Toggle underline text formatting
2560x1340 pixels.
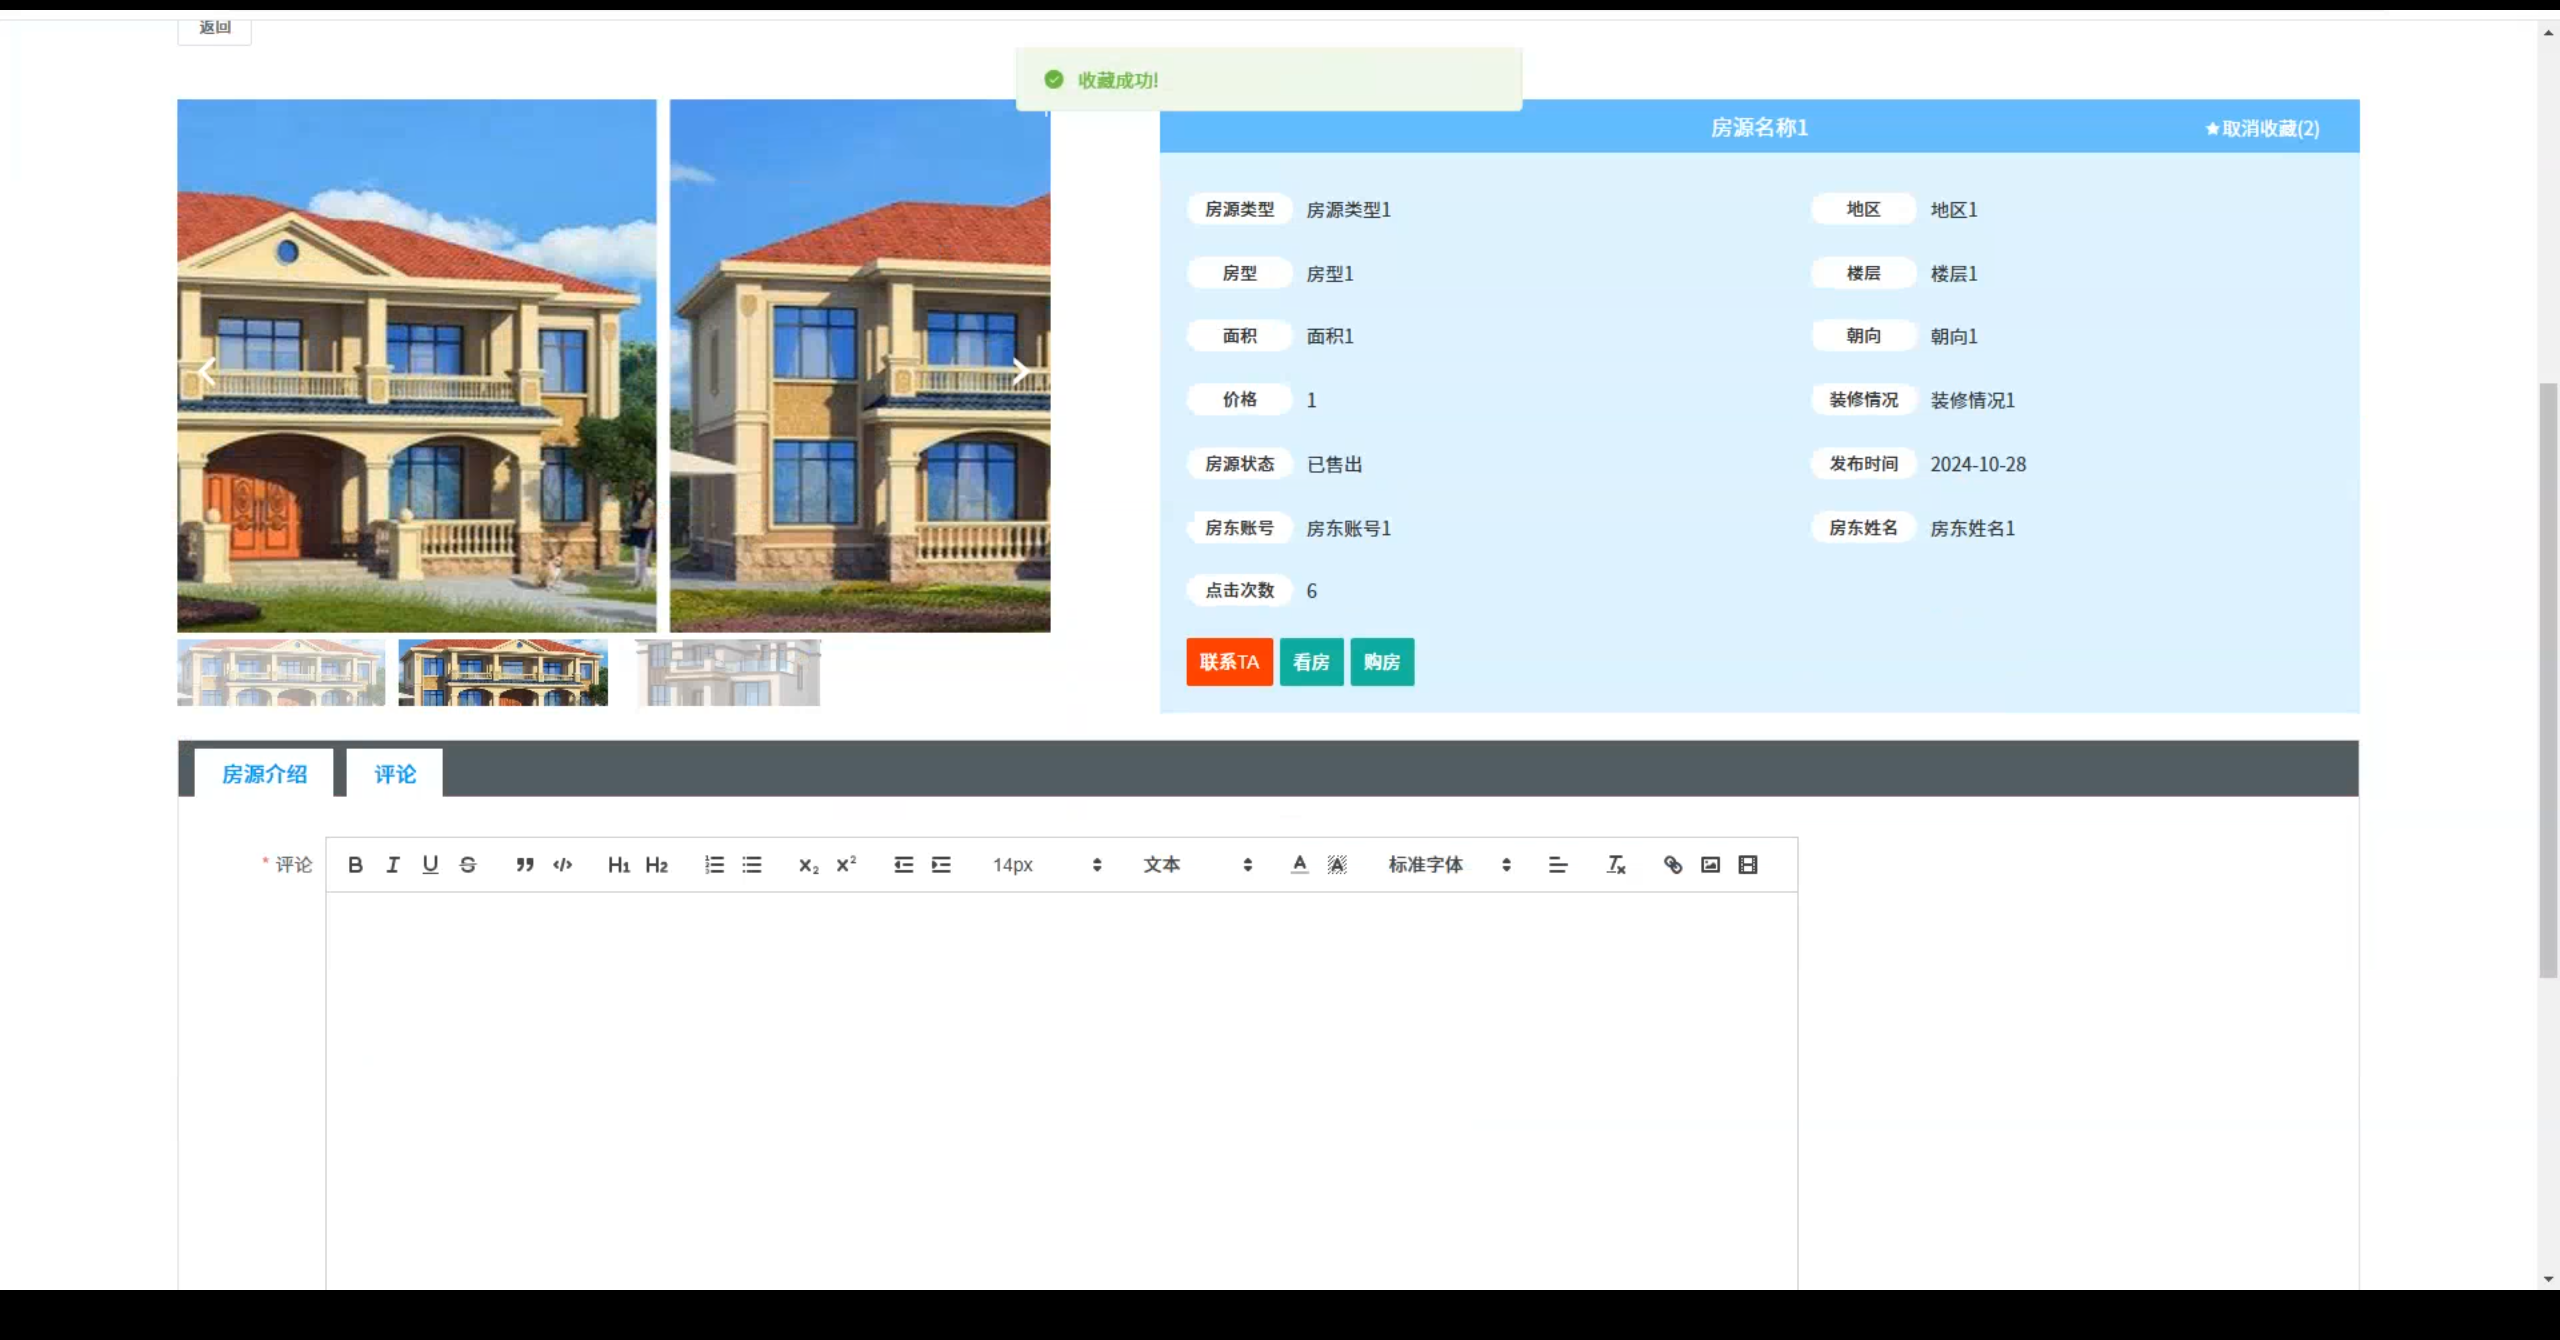[x=430, y=865]
